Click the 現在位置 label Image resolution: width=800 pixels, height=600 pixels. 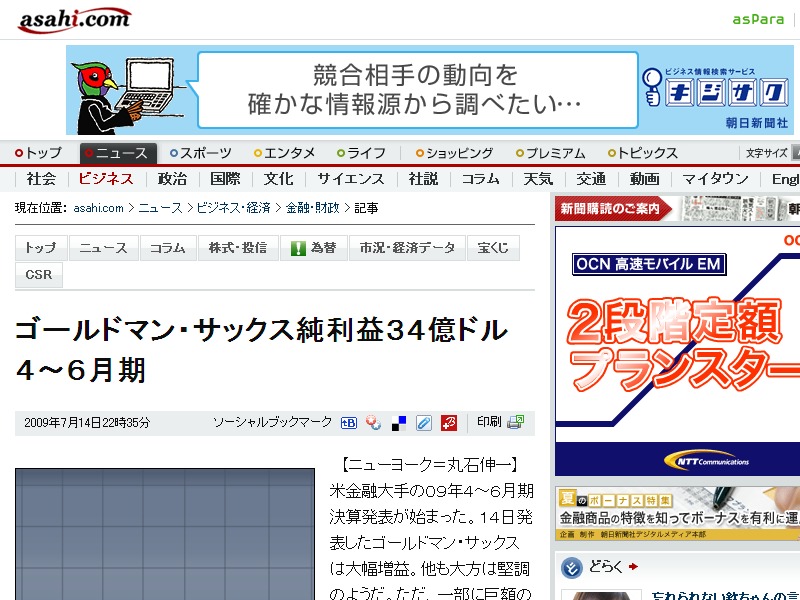coord(41,208)
